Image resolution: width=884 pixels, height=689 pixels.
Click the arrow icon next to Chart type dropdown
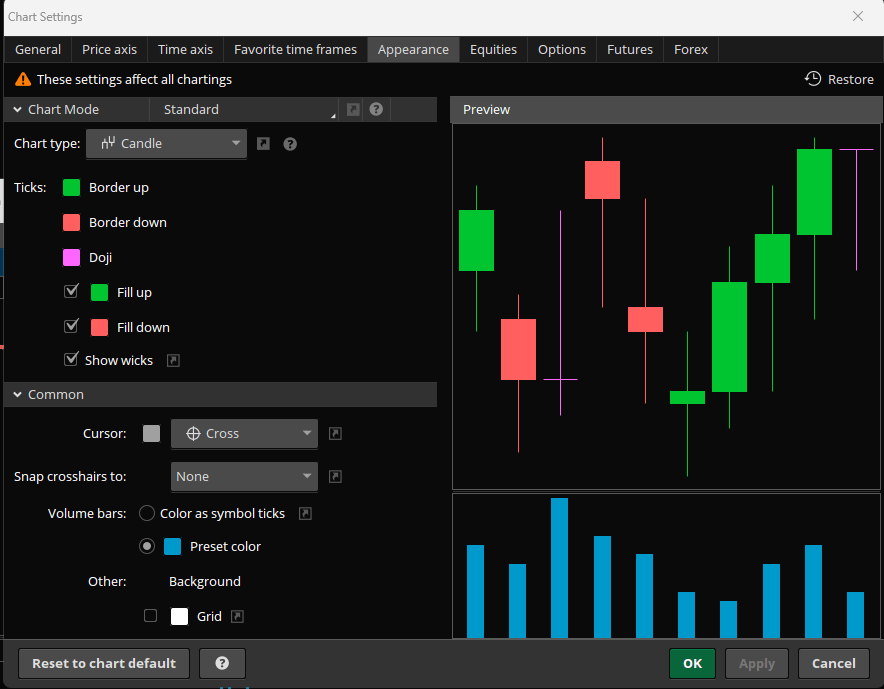tap(263, 144)
